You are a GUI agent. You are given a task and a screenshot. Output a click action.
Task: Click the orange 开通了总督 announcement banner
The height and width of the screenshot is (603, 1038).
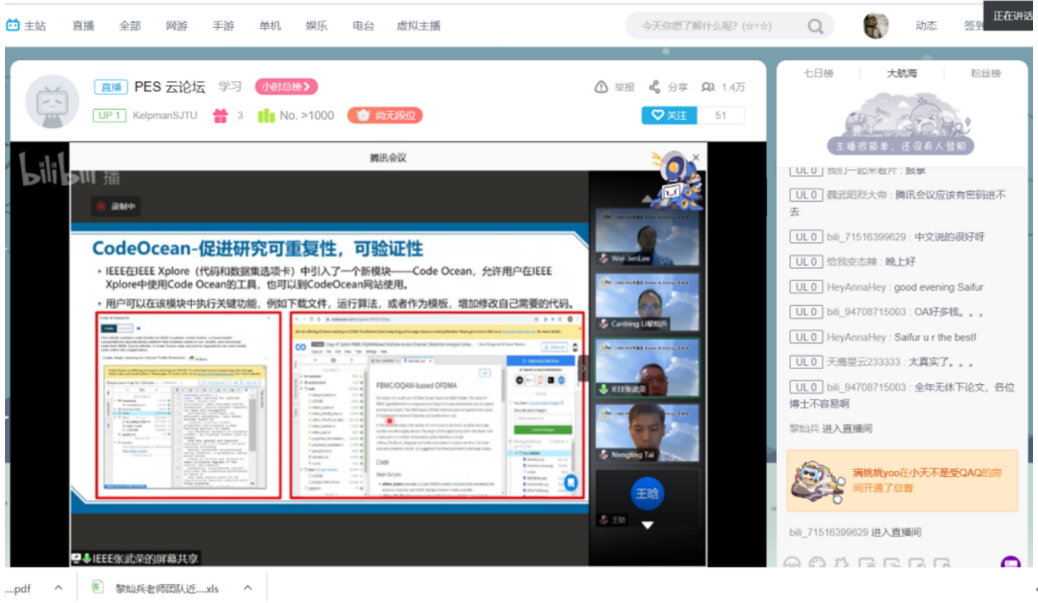tap(902, 481)
